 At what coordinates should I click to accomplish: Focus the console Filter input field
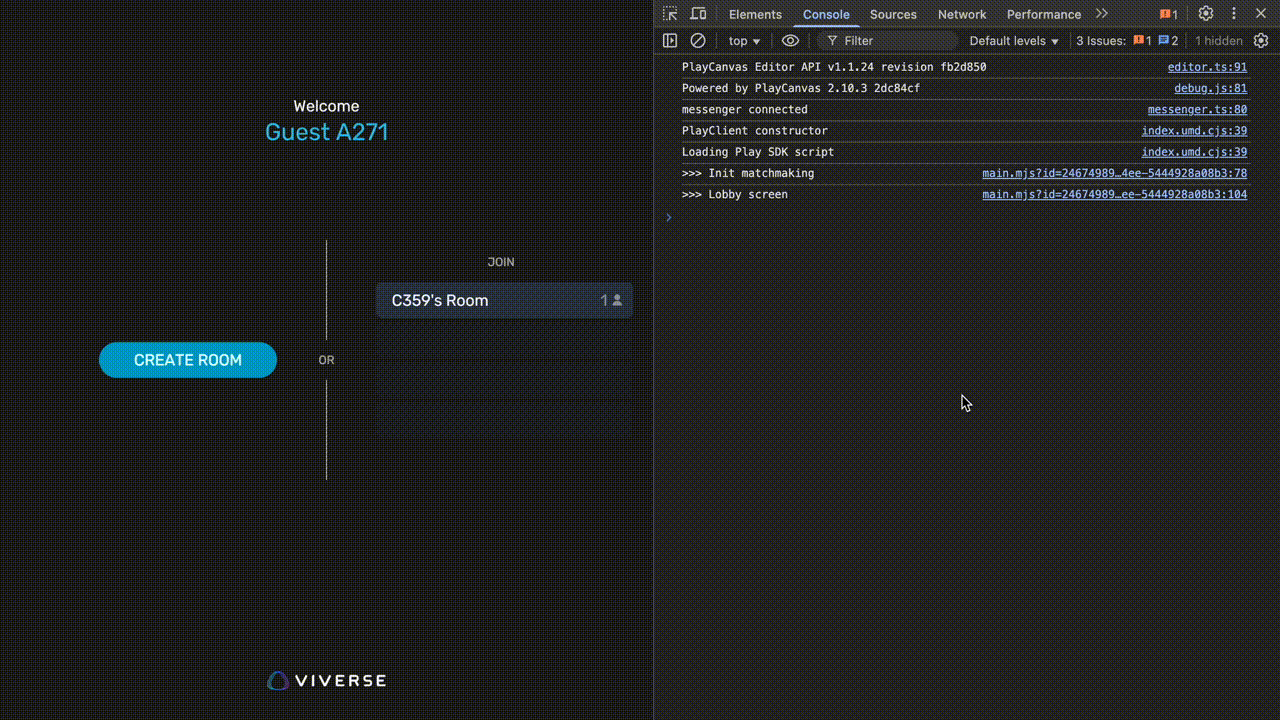(x=895, y=41)
